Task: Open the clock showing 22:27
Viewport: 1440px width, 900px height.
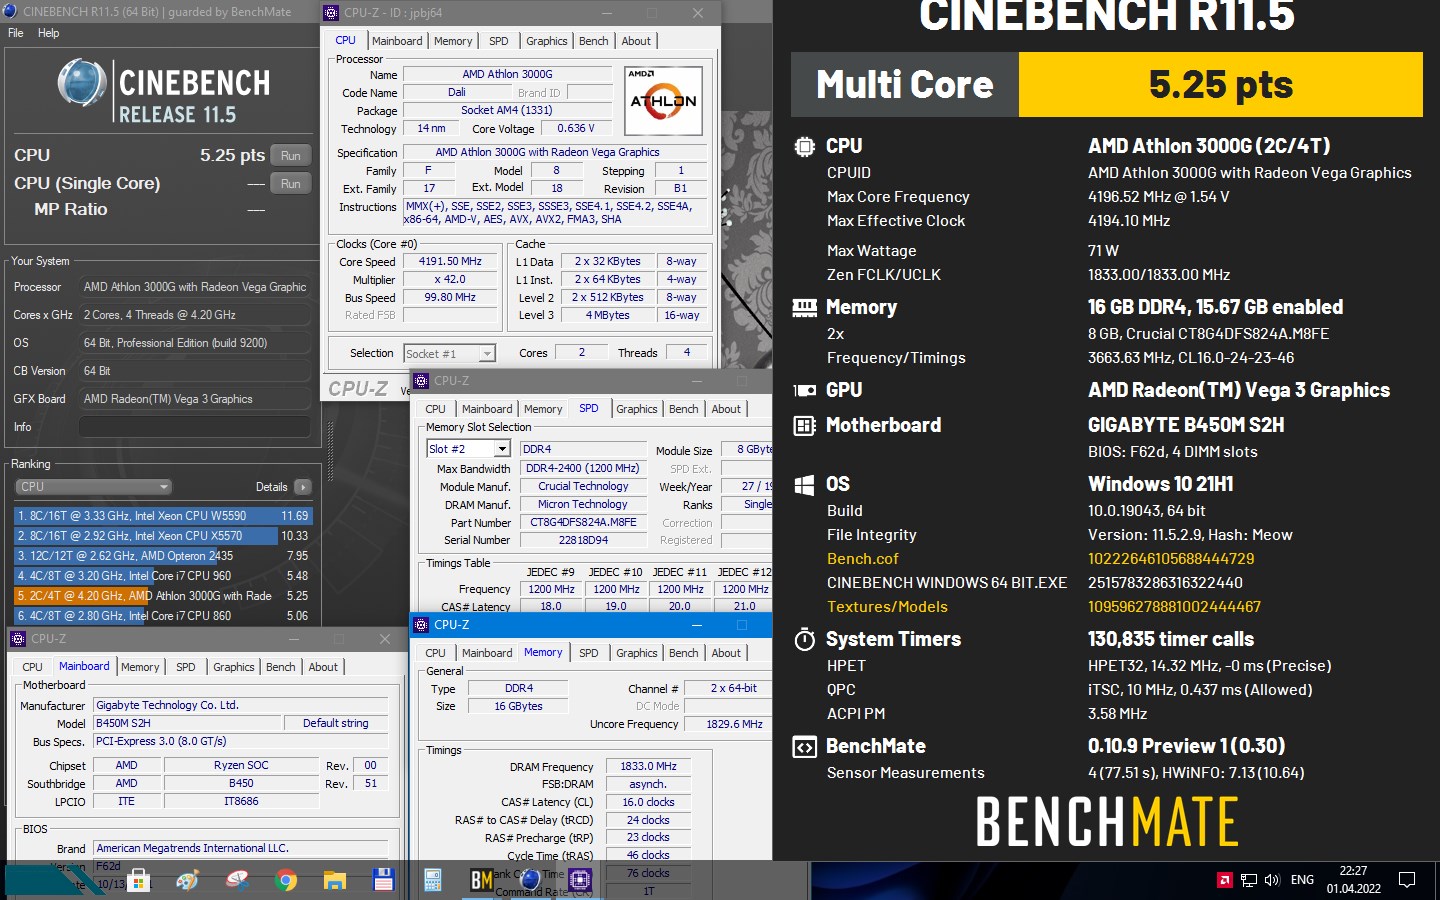Action: point(1354,880)
